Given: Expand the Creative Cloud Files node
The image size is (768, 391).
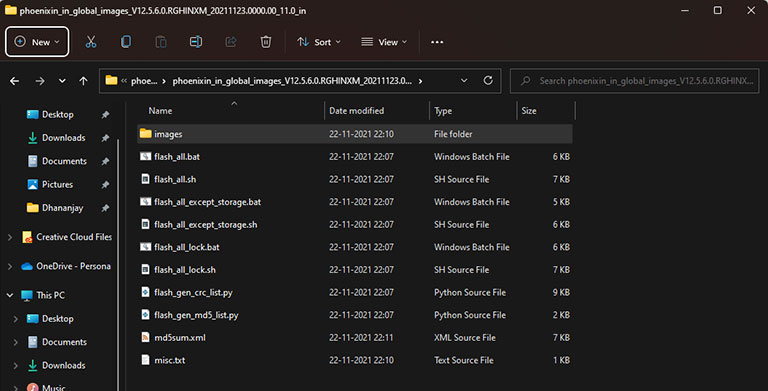Looking at the screenshot, I should 10,237.
